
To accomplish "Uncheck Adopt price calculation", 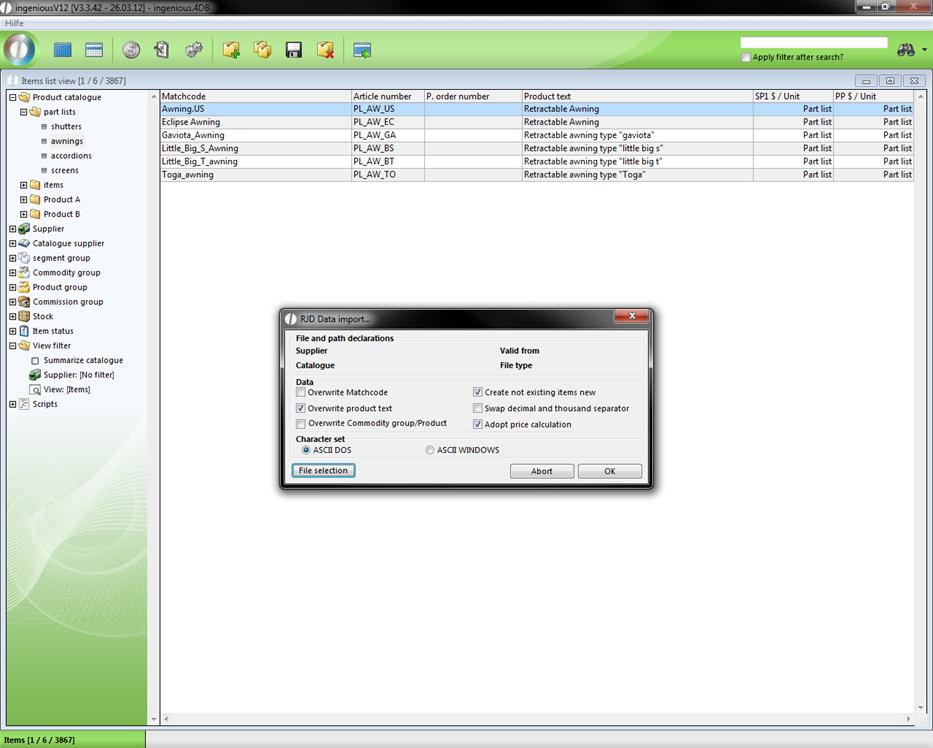I will tap(478, 425).
